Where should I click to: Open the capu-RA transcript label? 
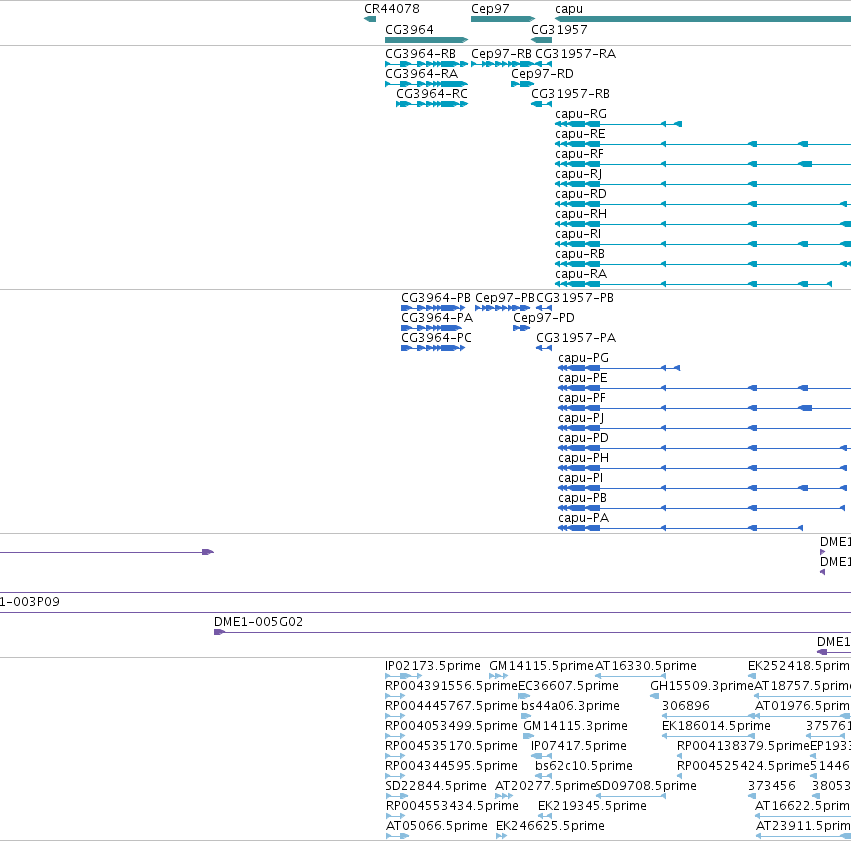click(x=581, y=275)
